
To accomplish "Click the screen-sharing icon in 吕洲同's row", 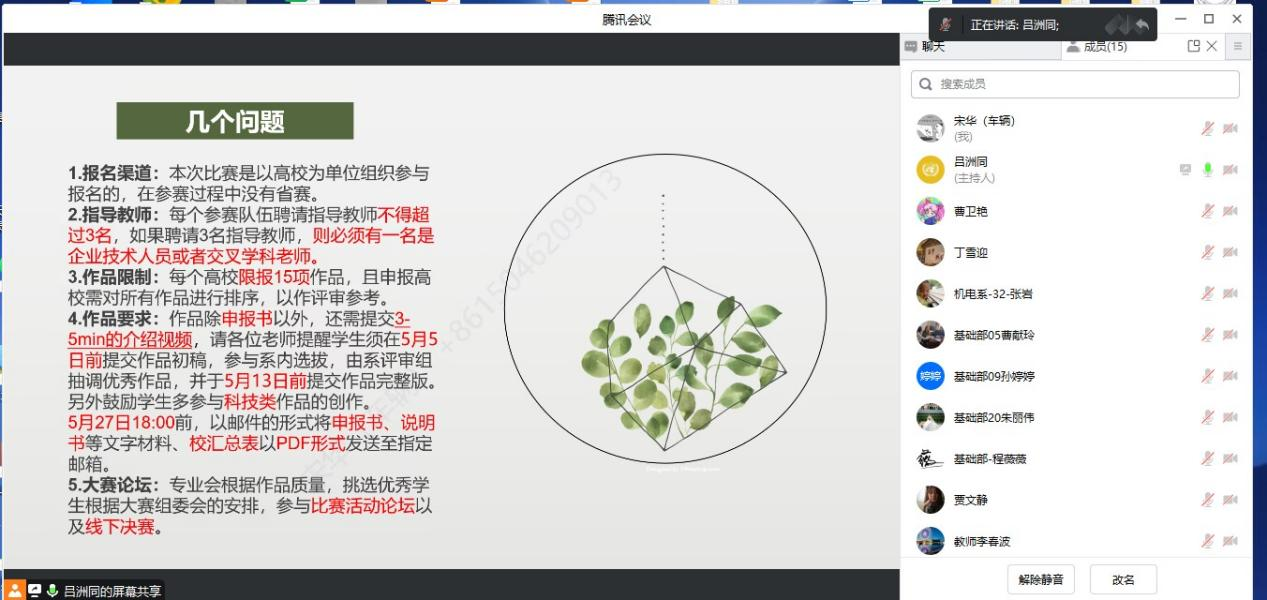I will pos(1185,170).
